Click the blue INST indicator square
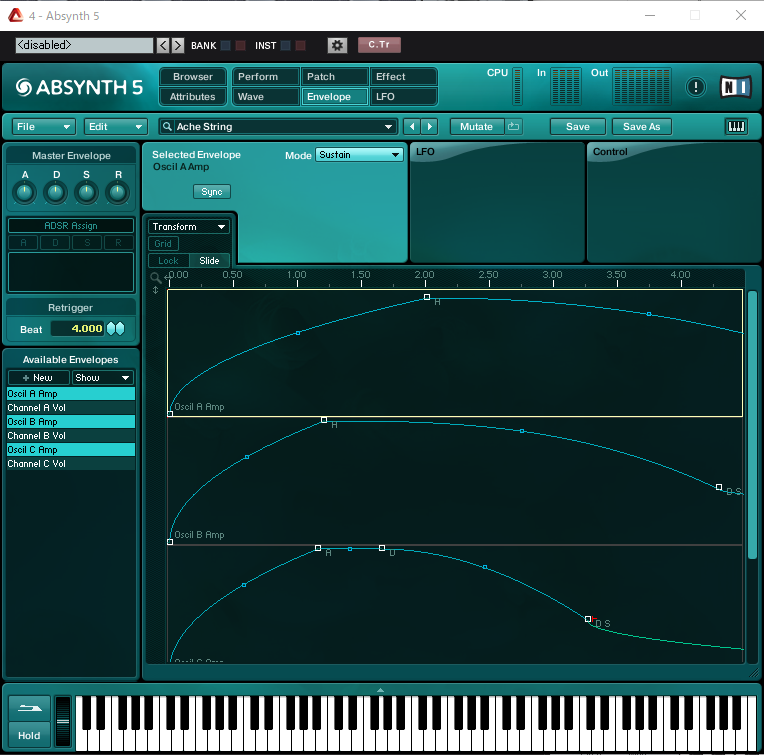The height and width of the screenshot is (755, 764). tap(286, 45)
